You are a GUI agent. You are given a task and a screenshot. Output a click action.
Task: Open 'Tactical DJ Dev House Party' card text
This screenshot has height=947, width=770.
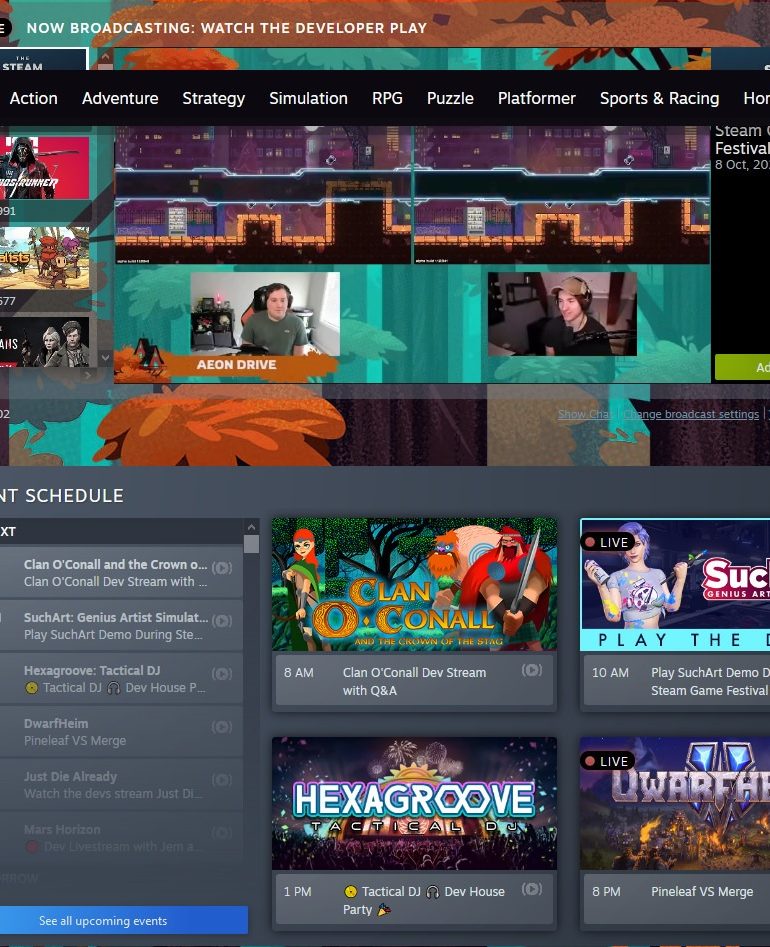coord(423,900)
